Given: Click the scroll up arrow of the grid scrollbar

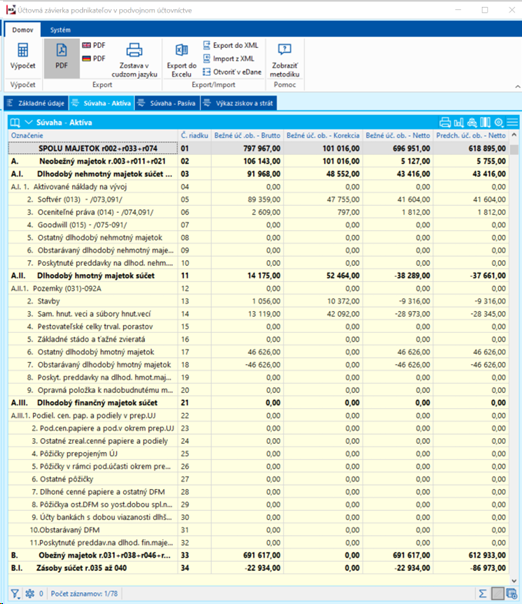Looking at the screenshot, I should [x=514, y=135].
